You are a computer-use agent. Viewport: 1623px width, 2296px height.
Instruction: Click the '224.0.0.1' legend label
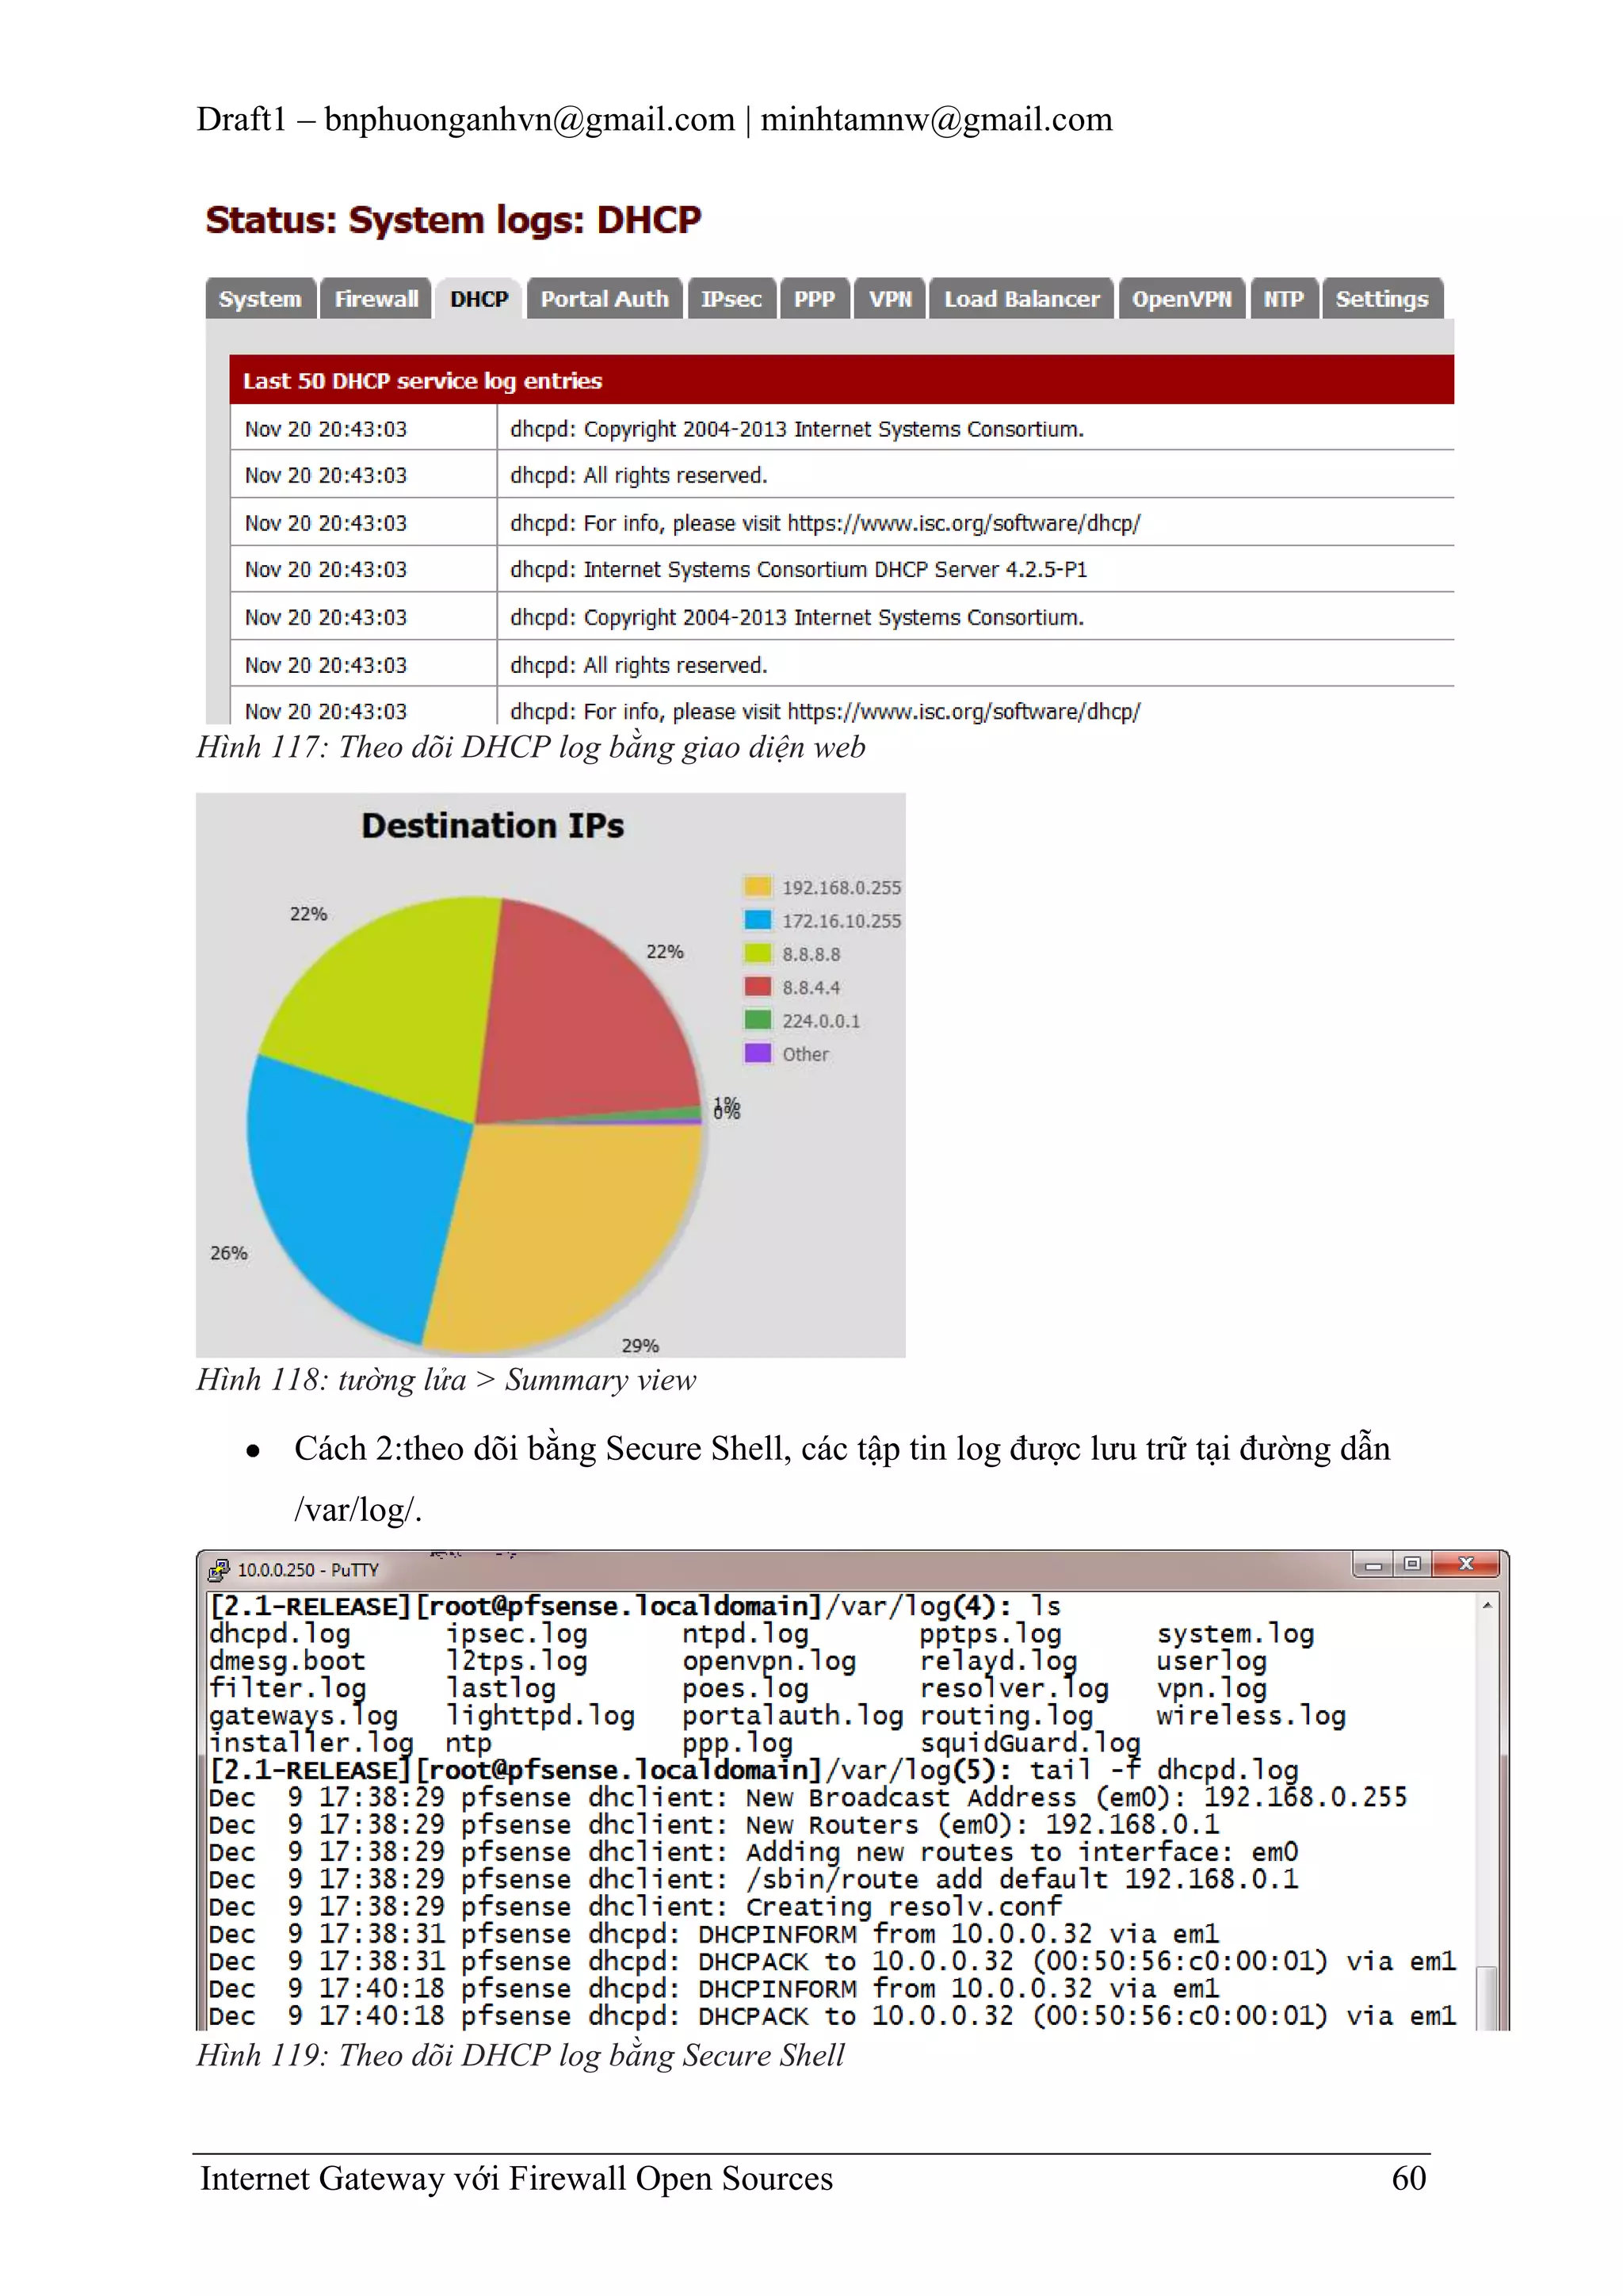[821, 1021]
